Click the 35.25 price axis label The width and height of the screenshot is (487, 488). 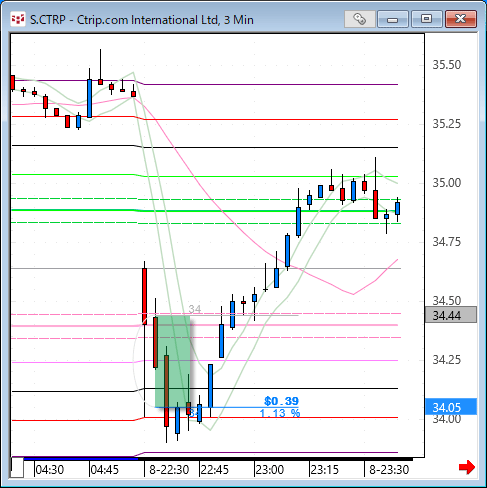[x=447, y=124]
